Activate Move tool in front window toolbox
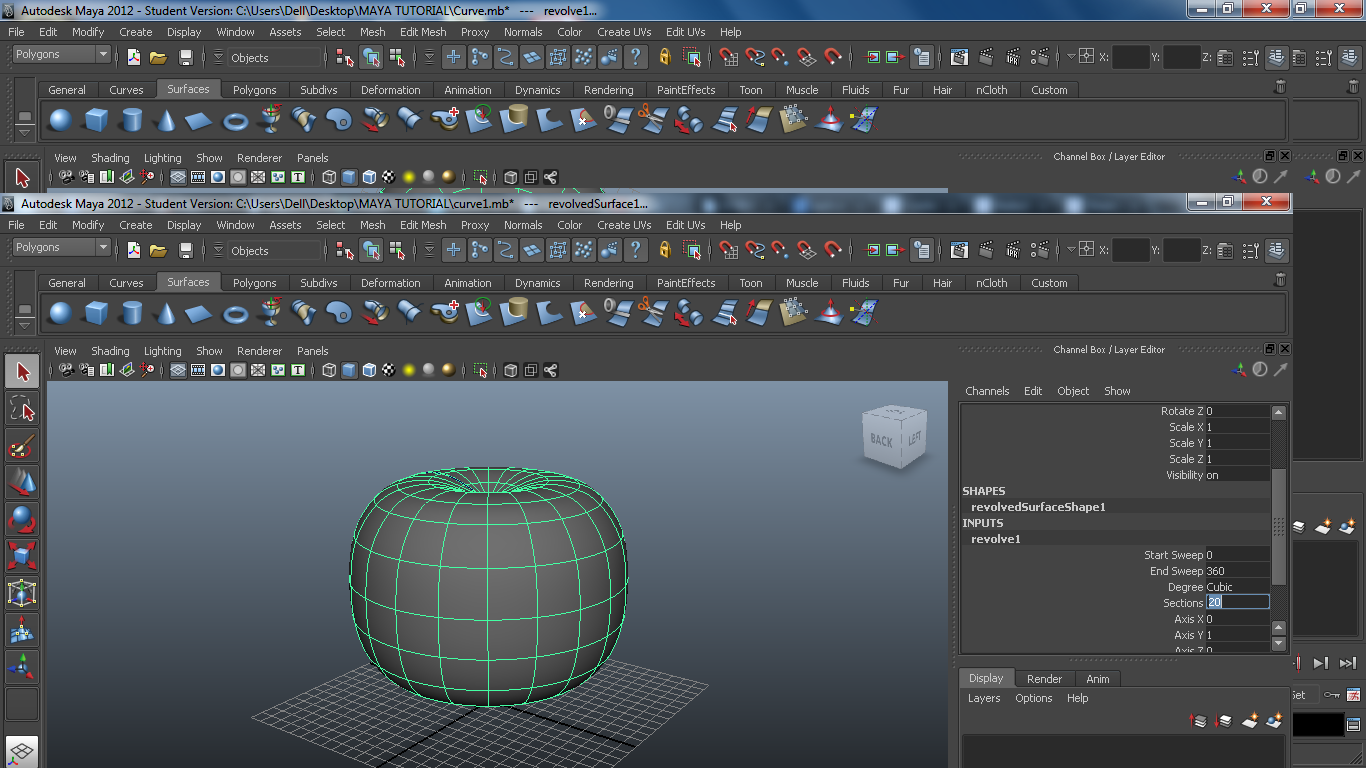Viewport: 1366px width, 768px height. 22,482
